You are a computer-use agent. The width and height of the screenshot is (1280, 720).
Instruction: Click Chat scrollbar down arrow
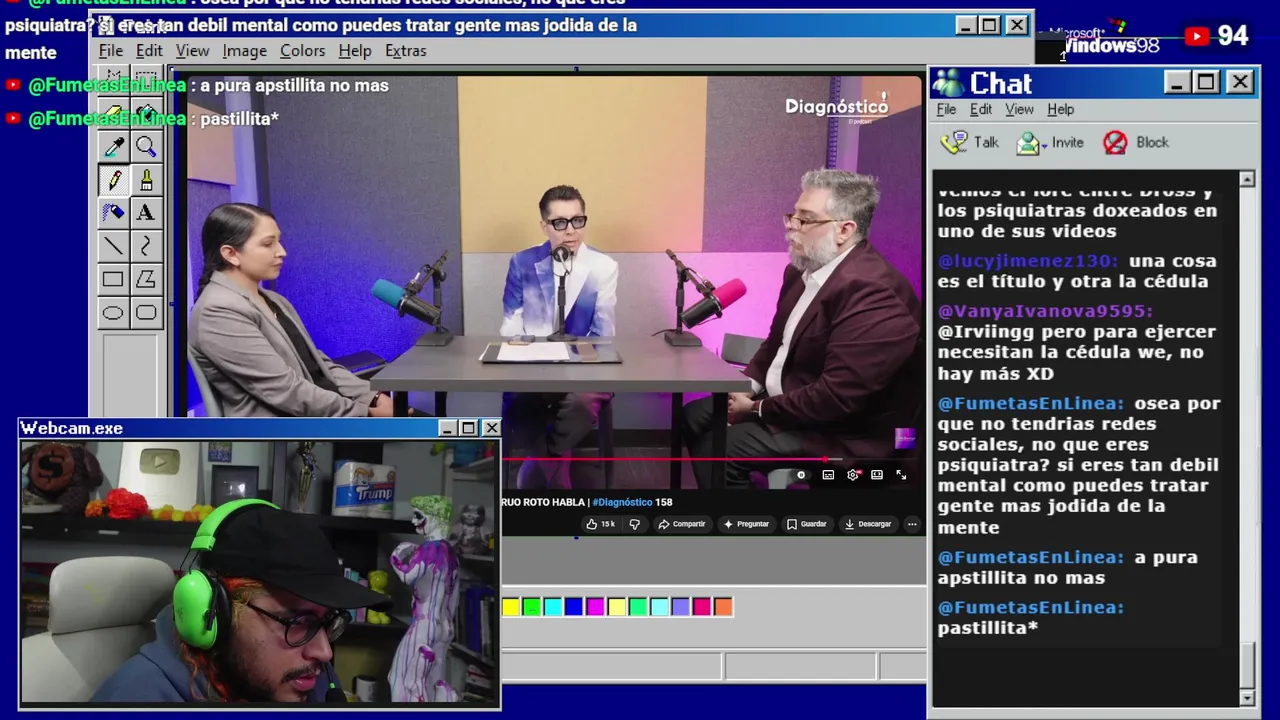pyautogui.click(x=1247, y=697)
